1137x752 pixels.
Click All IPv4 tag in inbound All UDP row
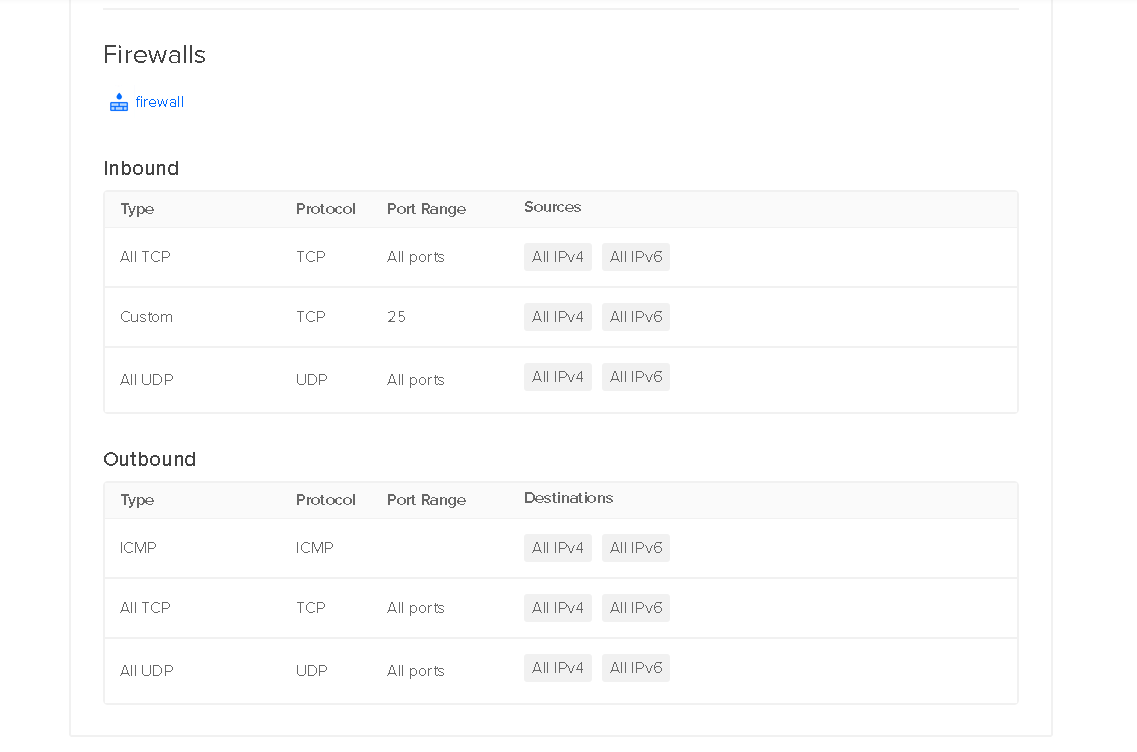[558, 377]
